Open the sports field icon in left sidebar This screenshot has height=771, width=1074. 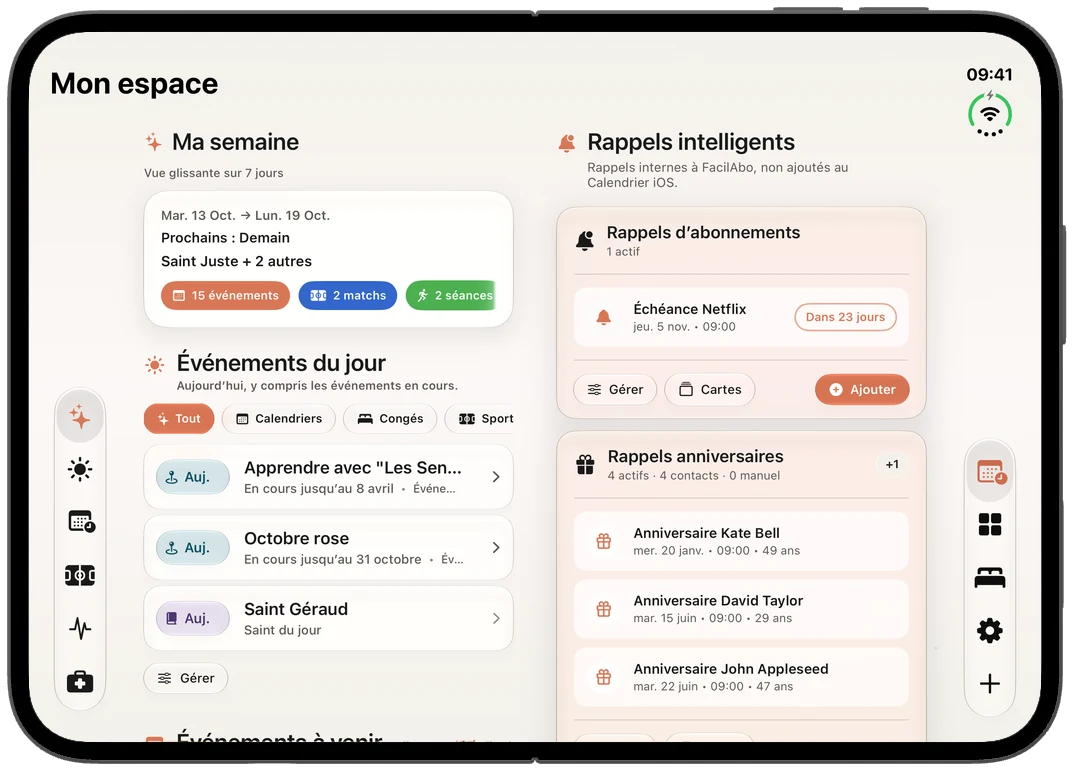(x=80, y=575)
